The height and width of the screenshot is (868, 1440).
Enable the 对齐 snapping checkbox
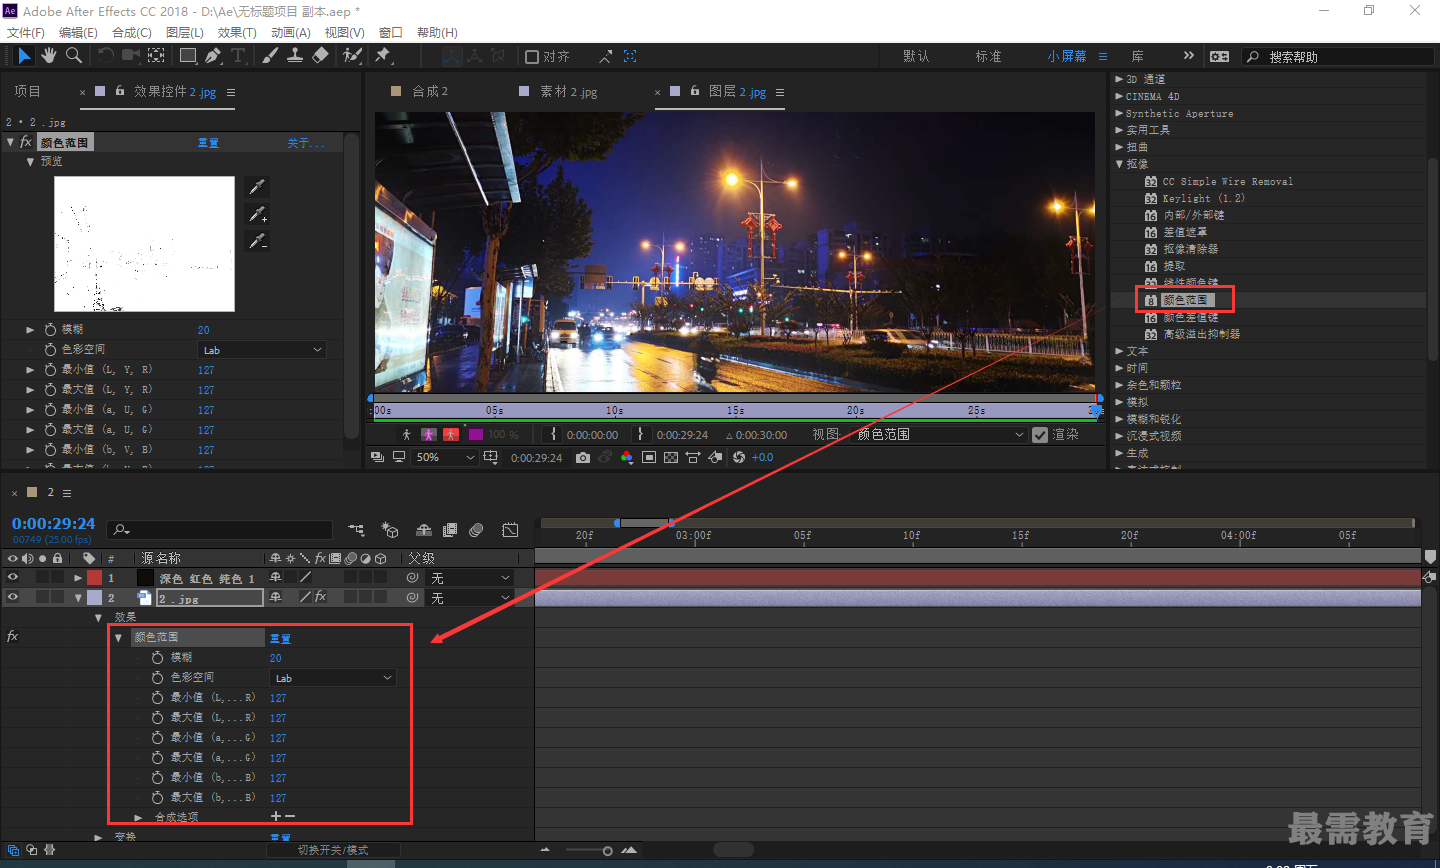[532, 57]
